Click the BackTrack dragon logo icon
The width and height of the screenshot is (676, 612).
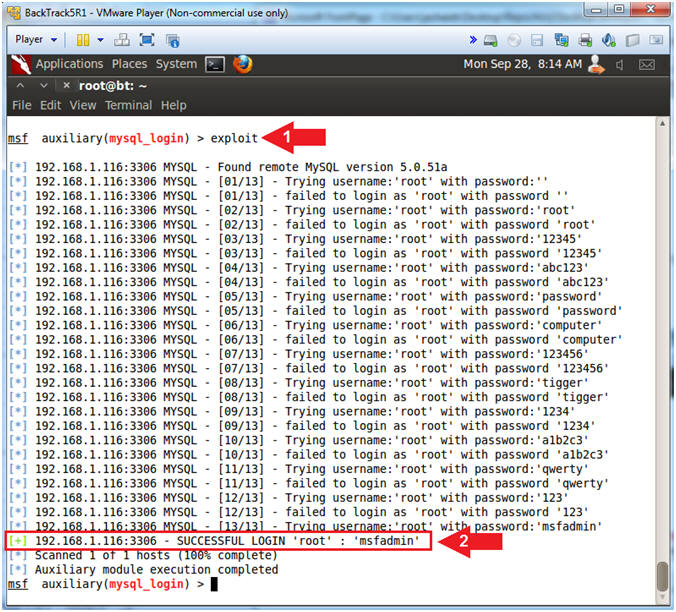pyautogui.click(x=21, y=65)
